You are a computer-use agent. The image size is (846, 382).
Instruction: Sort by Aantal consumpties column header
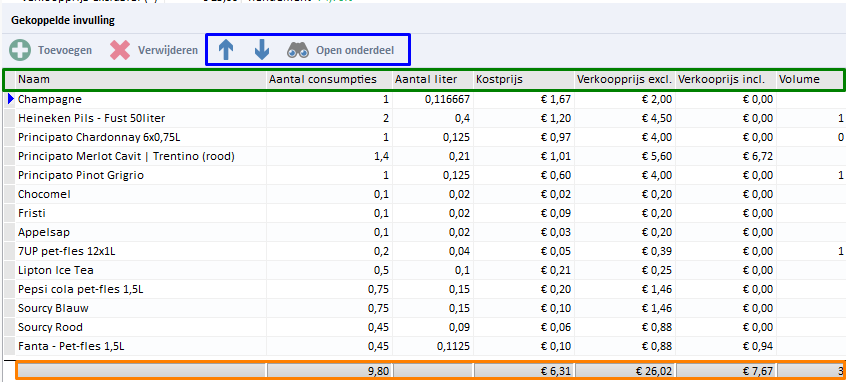tap(330, 79)
